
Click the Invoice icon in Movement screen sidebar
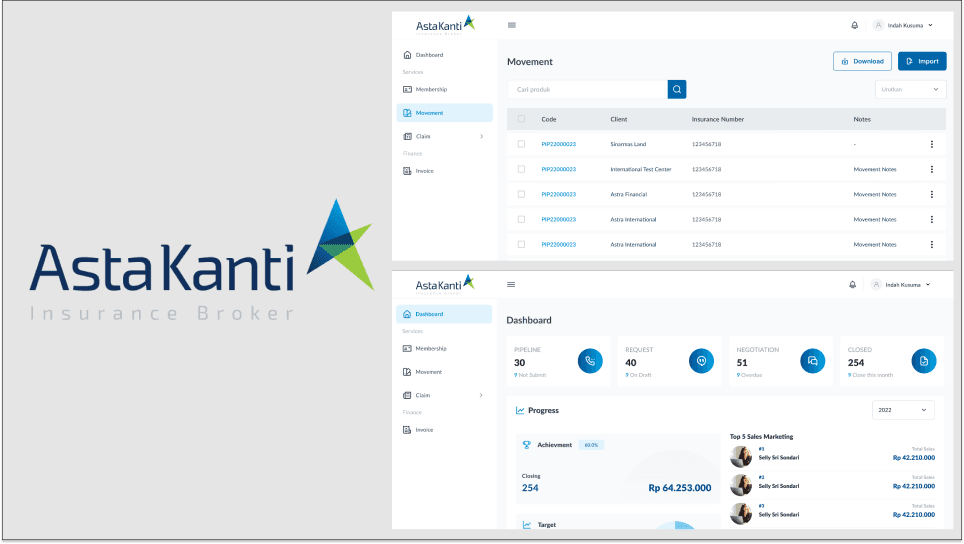(x=407, y=171)
